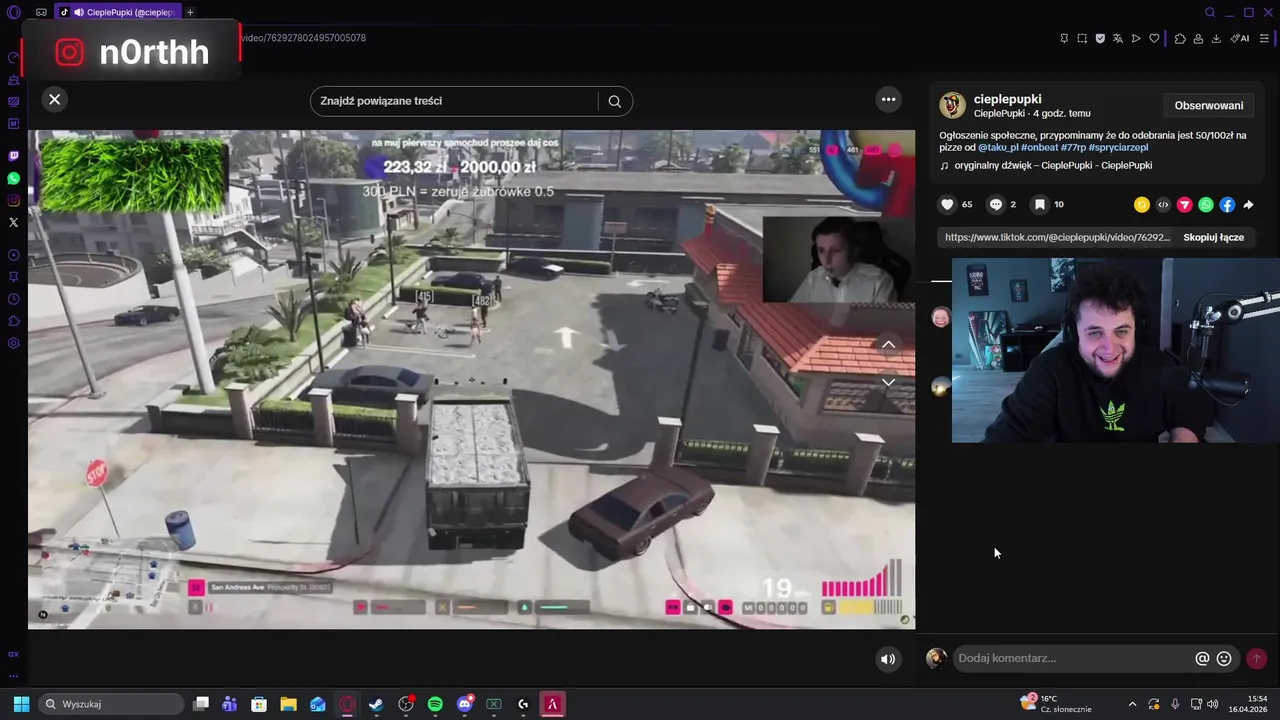
Task: Add page to bookmarks with toolbar heart
Action: pyautogui.click(x=1154, y=38)
